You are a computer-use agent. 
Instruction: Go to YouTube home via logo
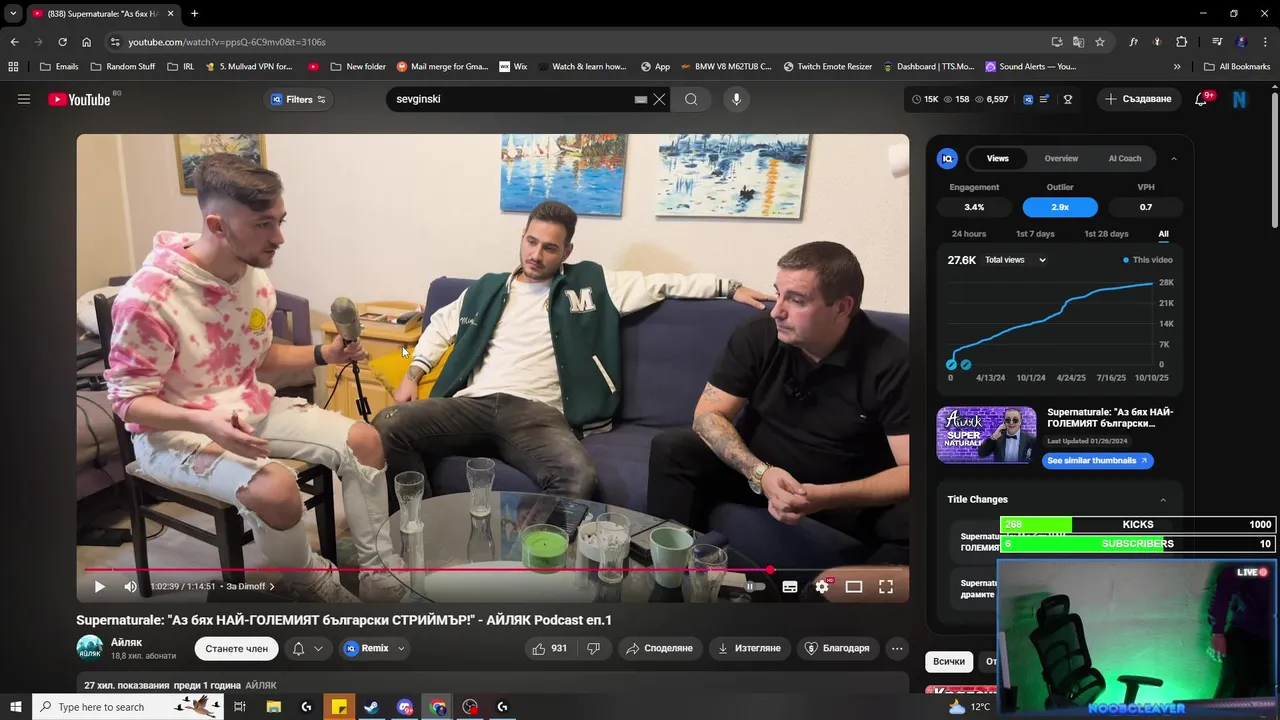pos(79,99)
